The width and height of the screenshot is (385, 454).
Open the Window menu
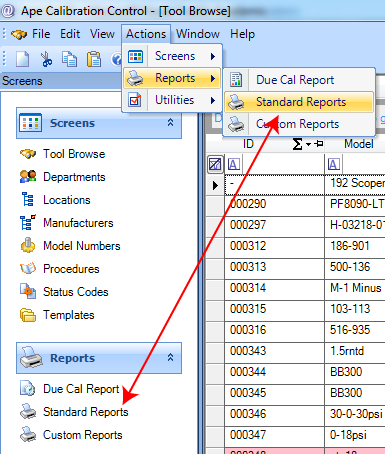point(198,34)
